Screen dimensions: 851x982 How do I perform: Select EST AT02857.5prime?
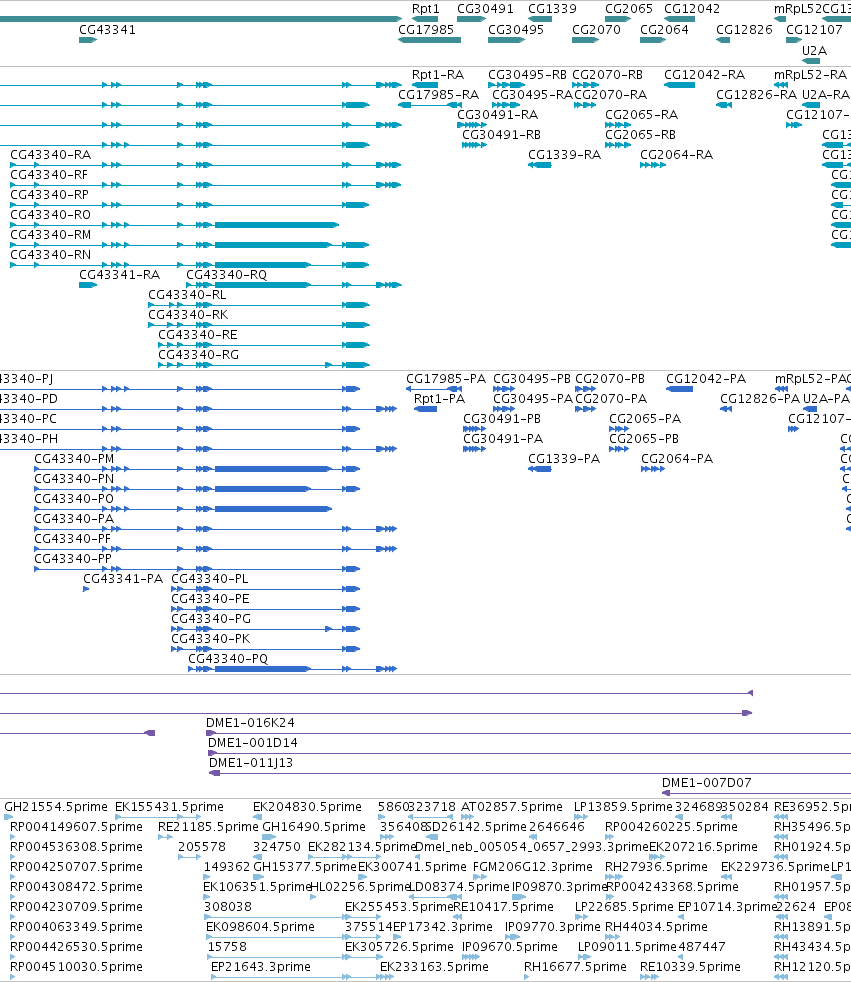[512, 807]
